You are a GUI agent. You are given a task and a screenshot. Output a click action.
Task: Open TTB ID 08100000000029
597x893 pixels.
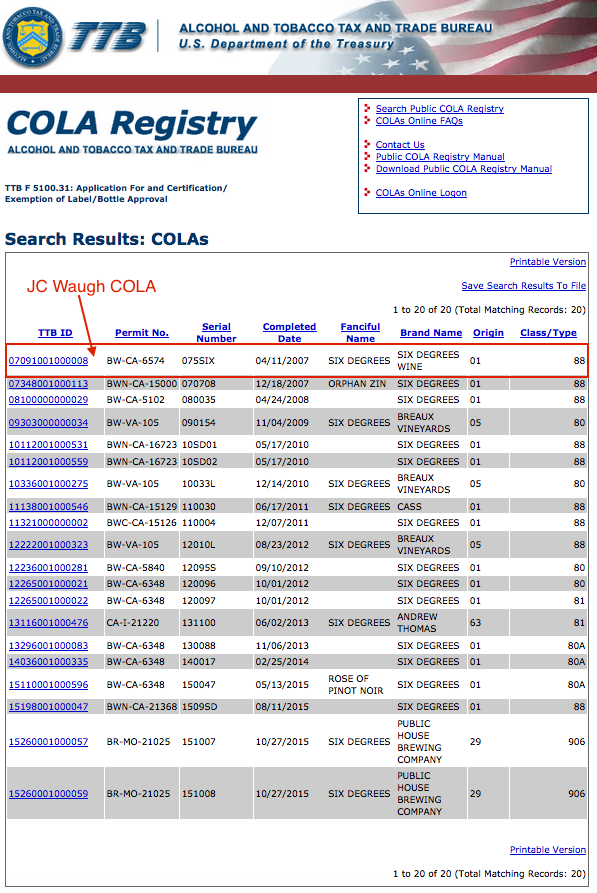point(48,400)
